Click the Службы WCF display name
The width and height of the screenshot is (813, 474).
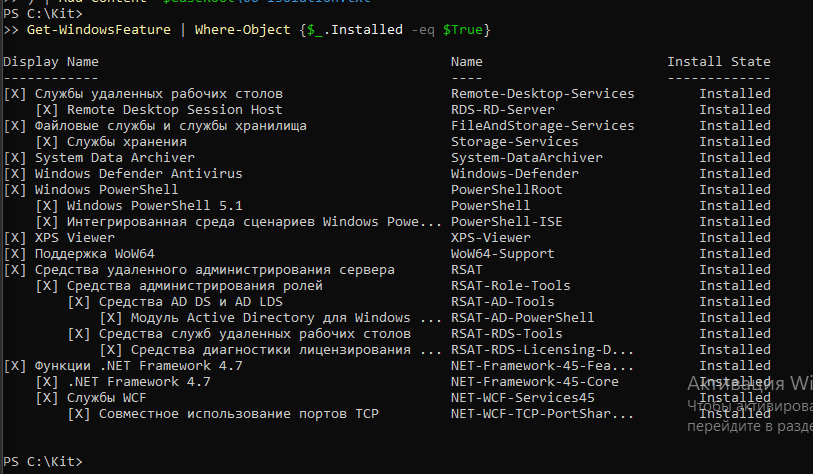click(x=106, y=398)
